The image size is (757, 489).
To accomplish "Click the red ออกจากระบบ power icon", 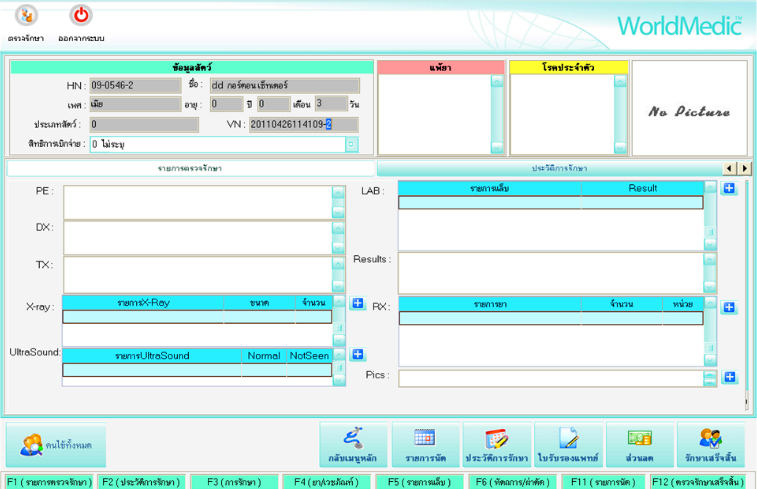I will pos(80,17).
